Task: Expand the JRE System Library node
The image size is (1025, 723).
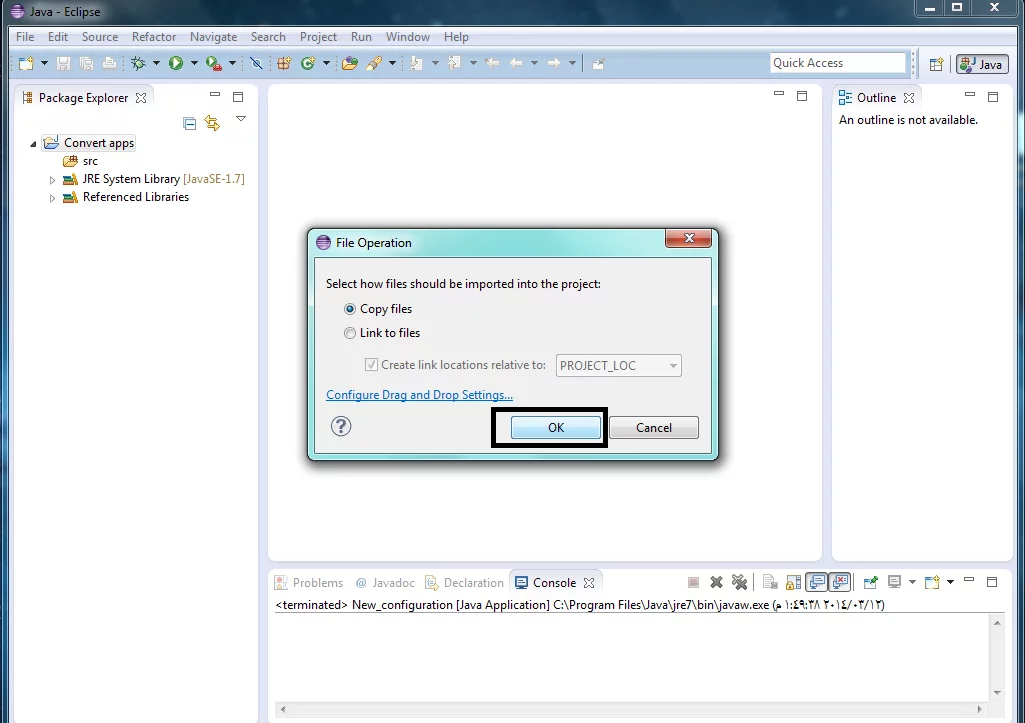Action: pos(53,180)
